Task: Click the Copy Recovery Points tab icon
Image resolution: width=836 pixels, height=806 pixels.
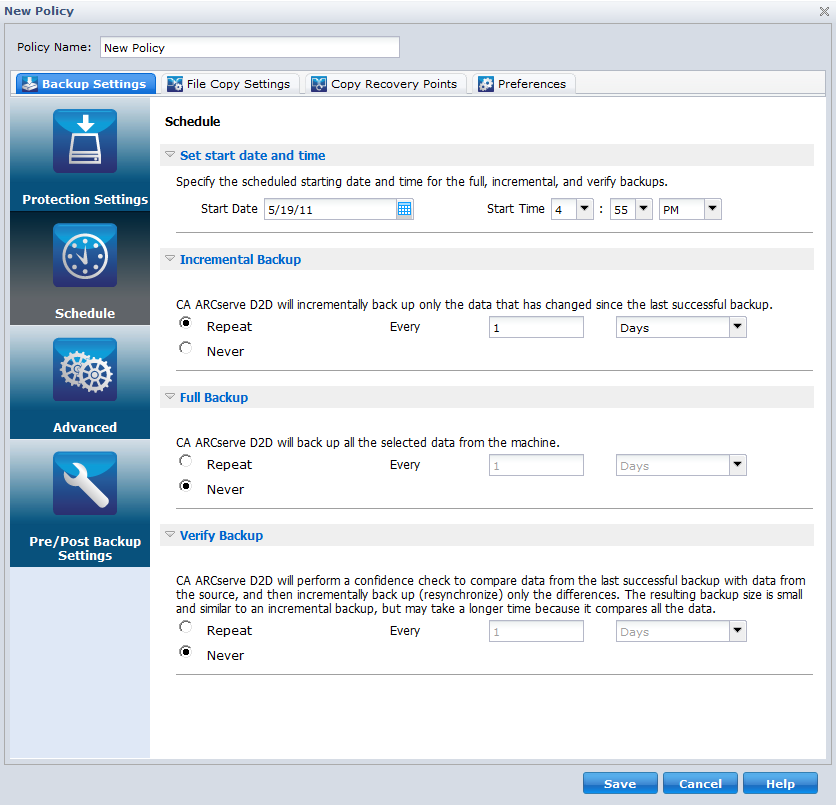Action: pos(318,83)
